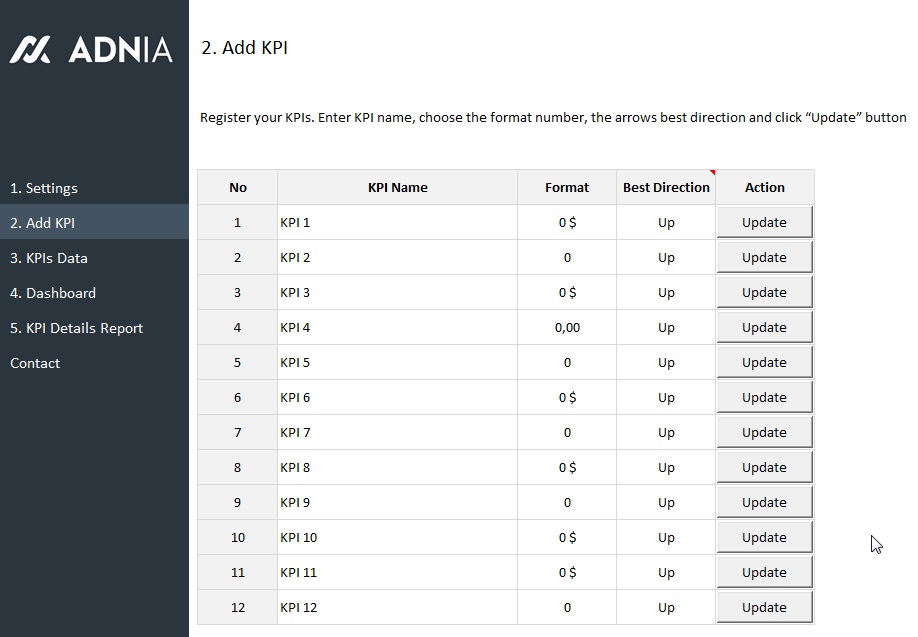Select the KPI 1 name cell
Image resolution: width=918 pixels, height=637 pixels.
[397, 223]
